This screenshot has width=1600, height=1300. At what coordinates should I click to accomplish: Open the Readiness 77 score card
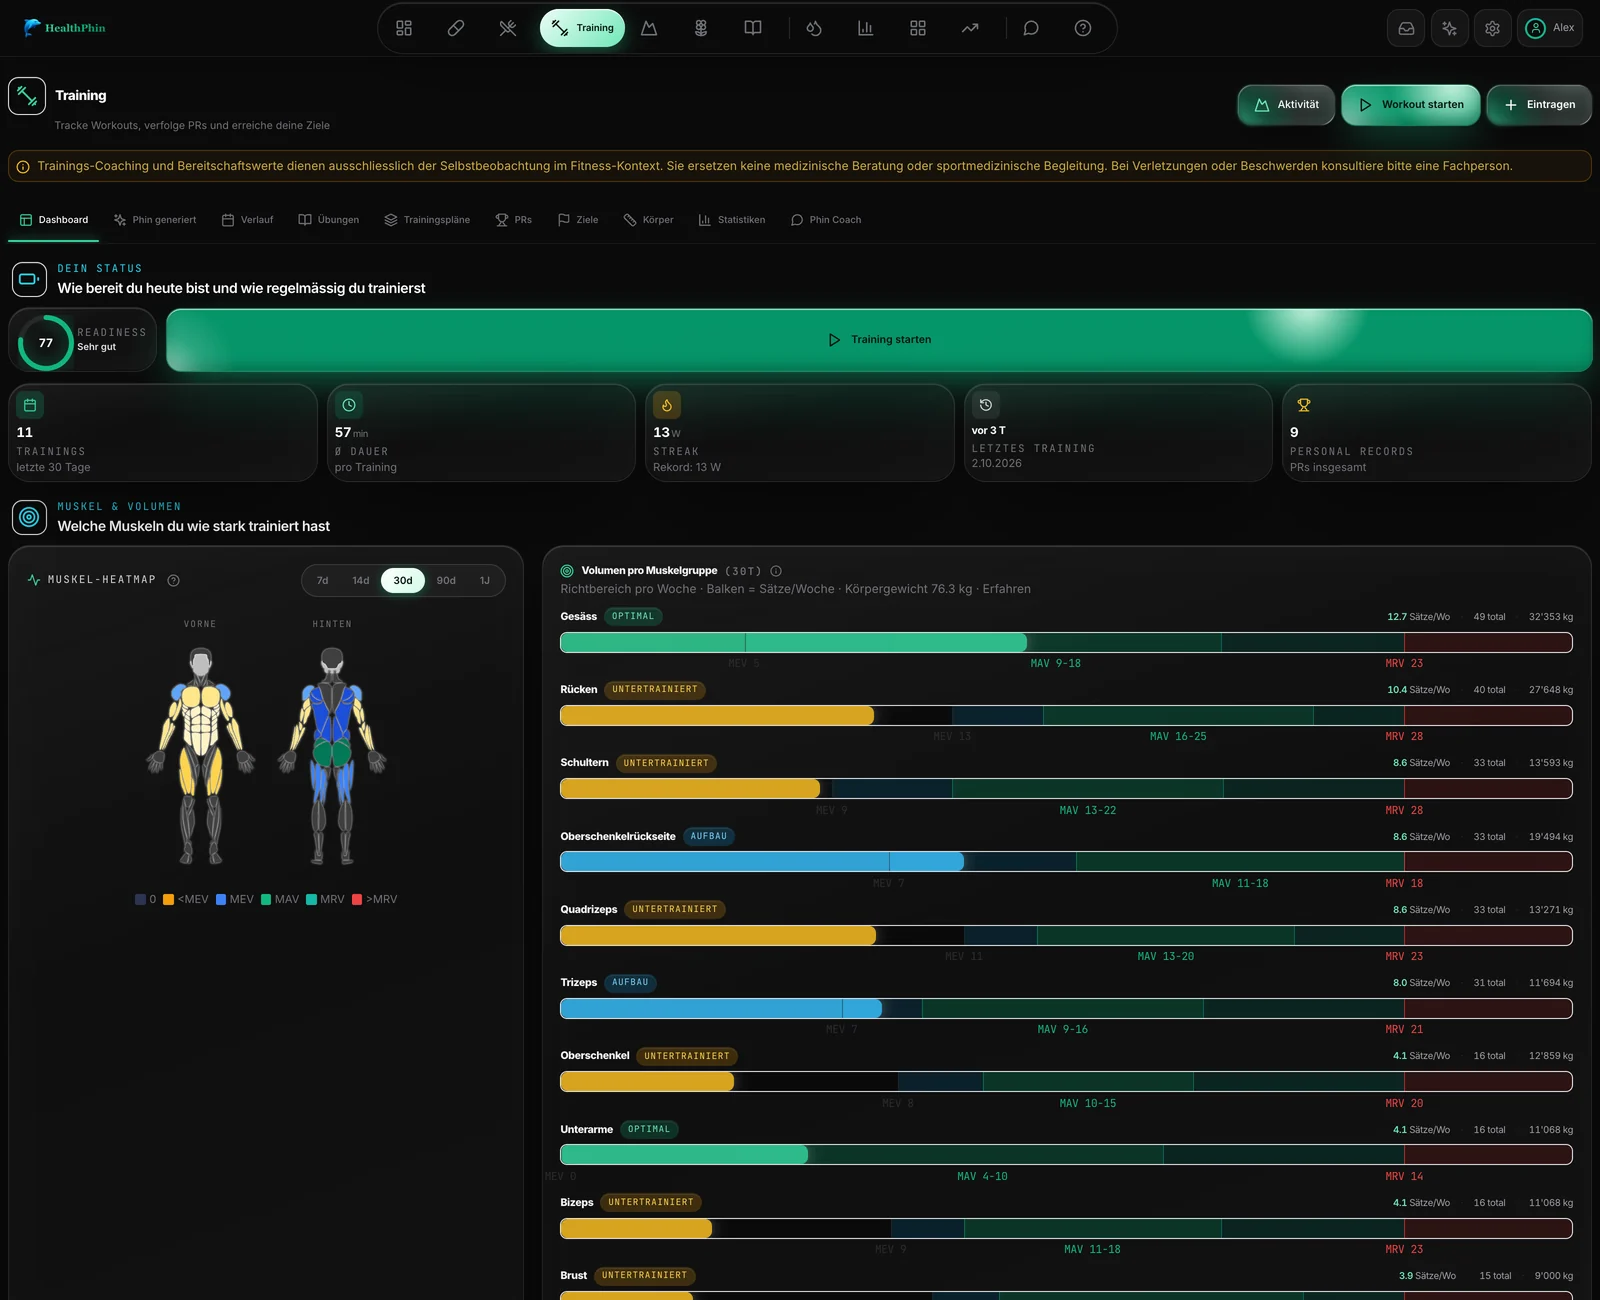83,341
